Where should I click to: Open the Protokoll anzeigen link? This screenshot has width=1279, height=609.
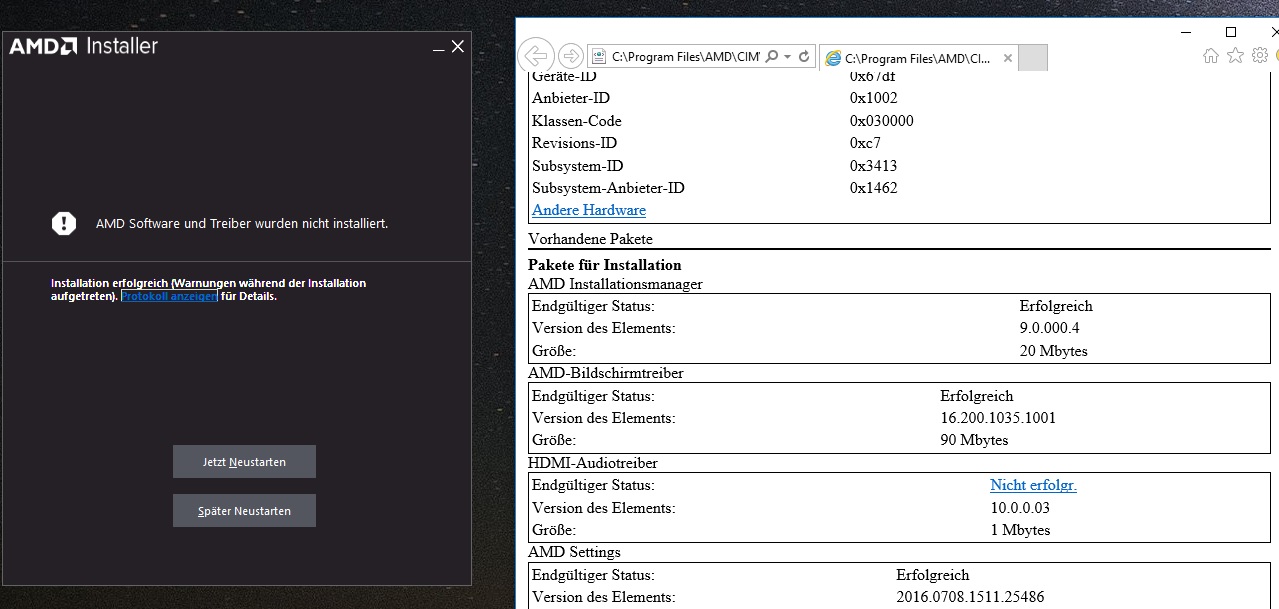pyautogui.click(x=169, y=296)
